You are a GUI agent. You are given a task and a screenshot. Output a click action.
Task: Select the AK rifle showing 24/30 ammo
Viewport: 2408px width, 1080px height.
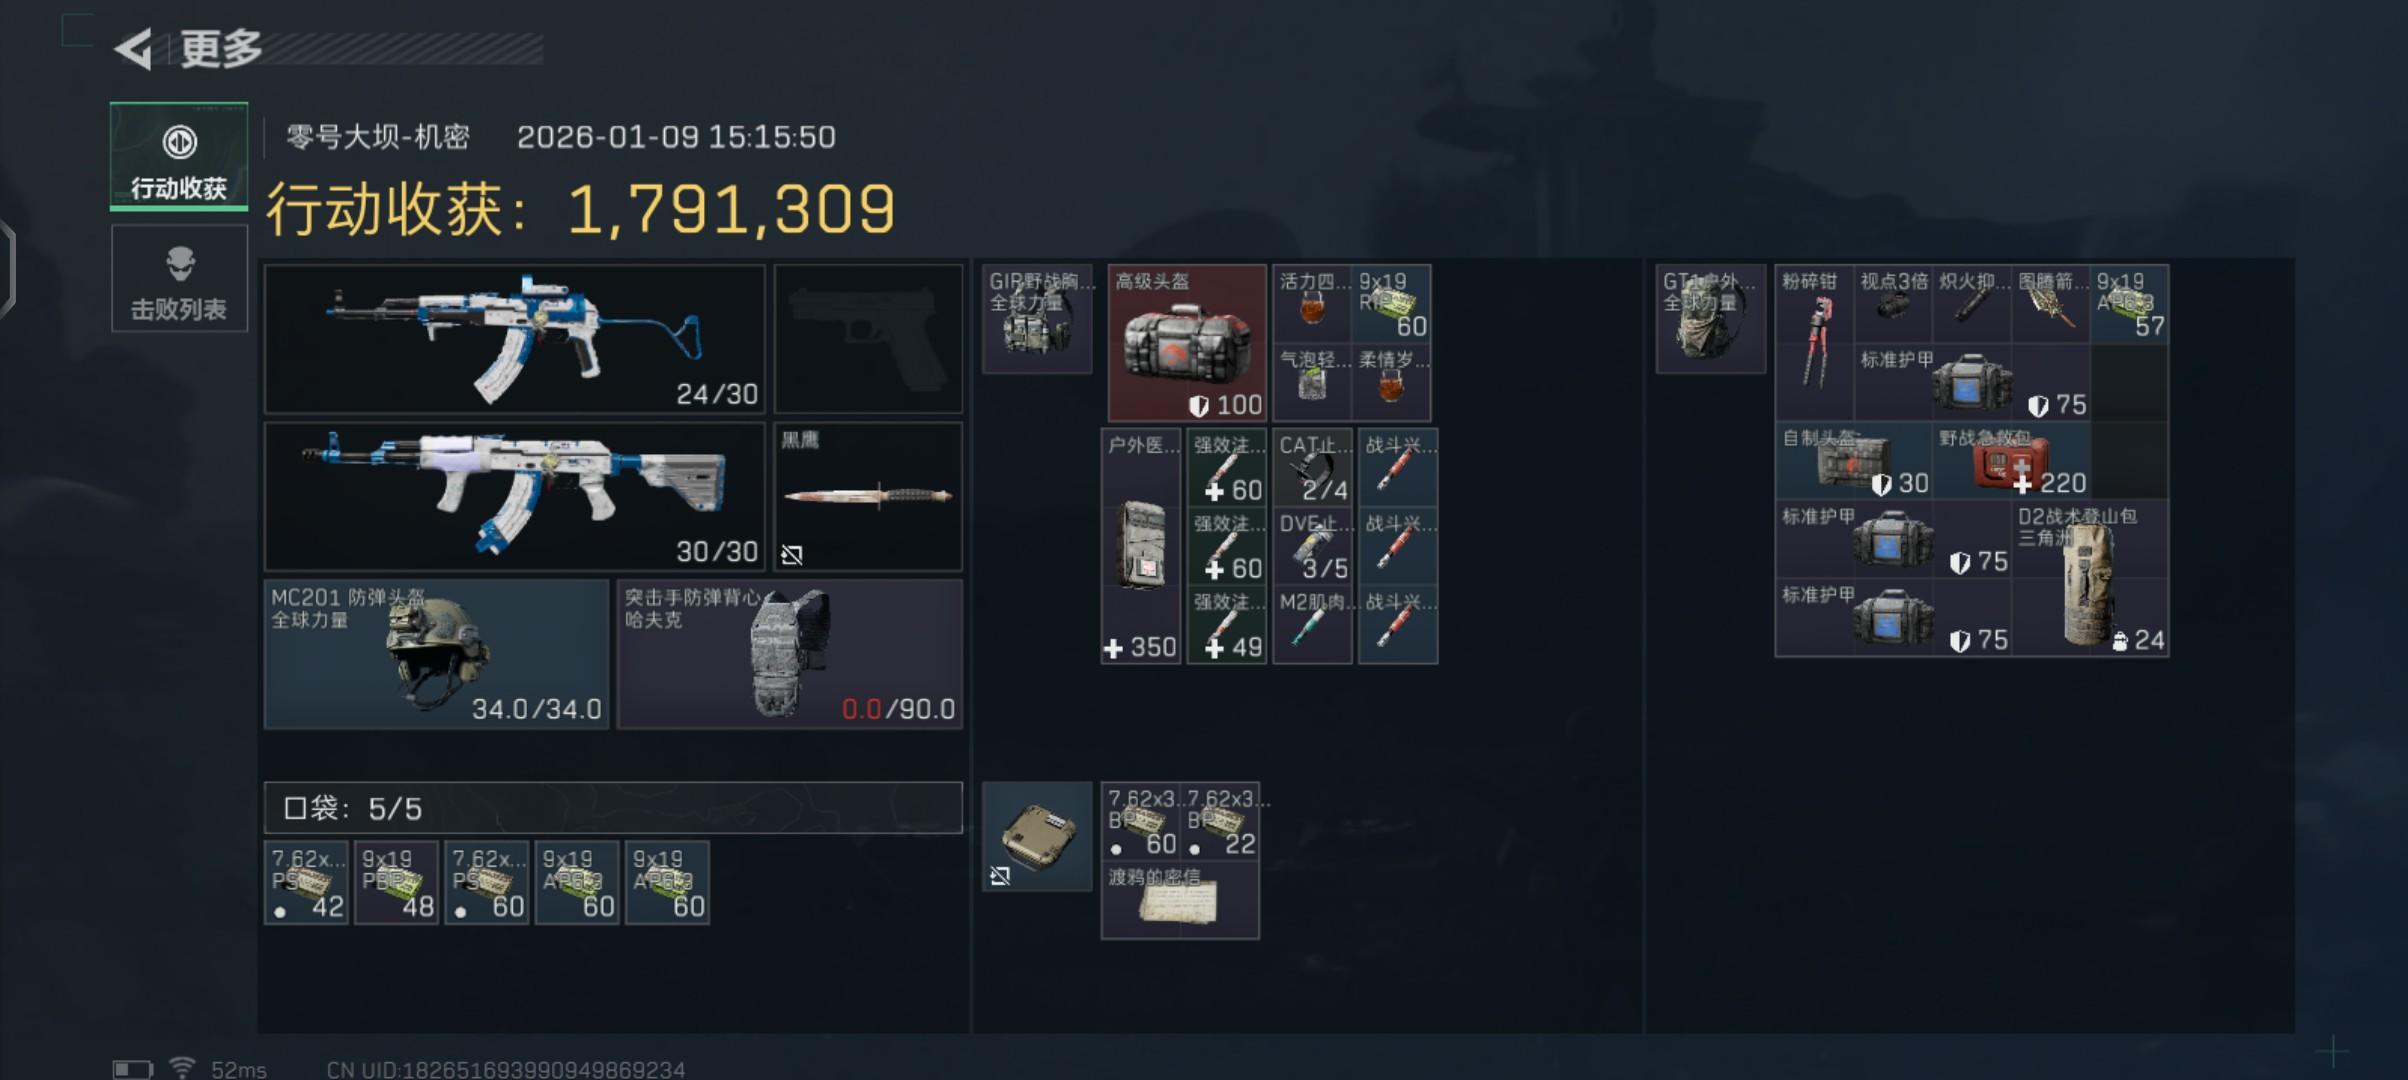pyautogui.click(x=514, y=339)
